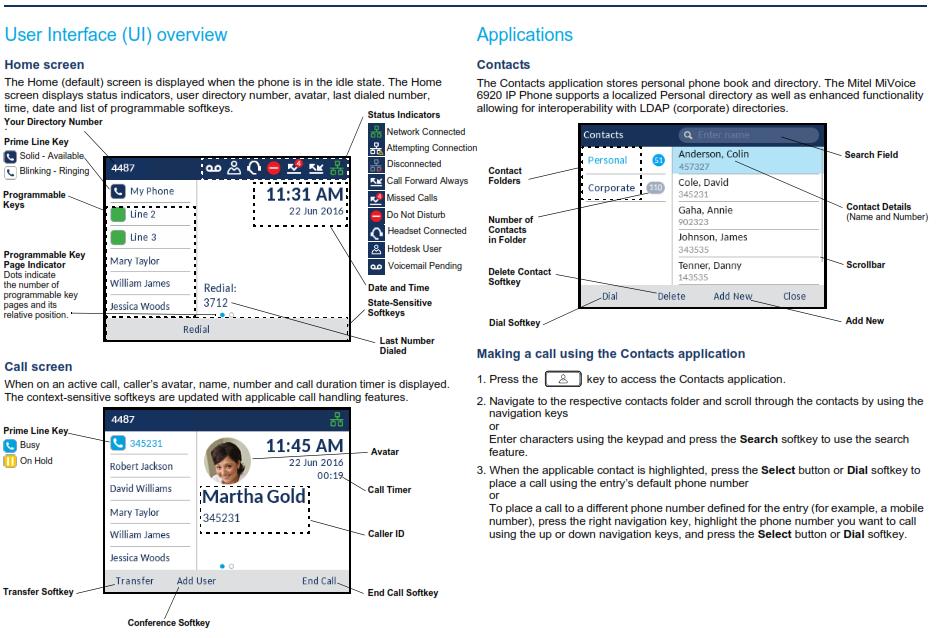The height and width of the screenshot is (638, 936).
Task: Click the Call Forward Always icon in legend
Action: tap(376, 181)
